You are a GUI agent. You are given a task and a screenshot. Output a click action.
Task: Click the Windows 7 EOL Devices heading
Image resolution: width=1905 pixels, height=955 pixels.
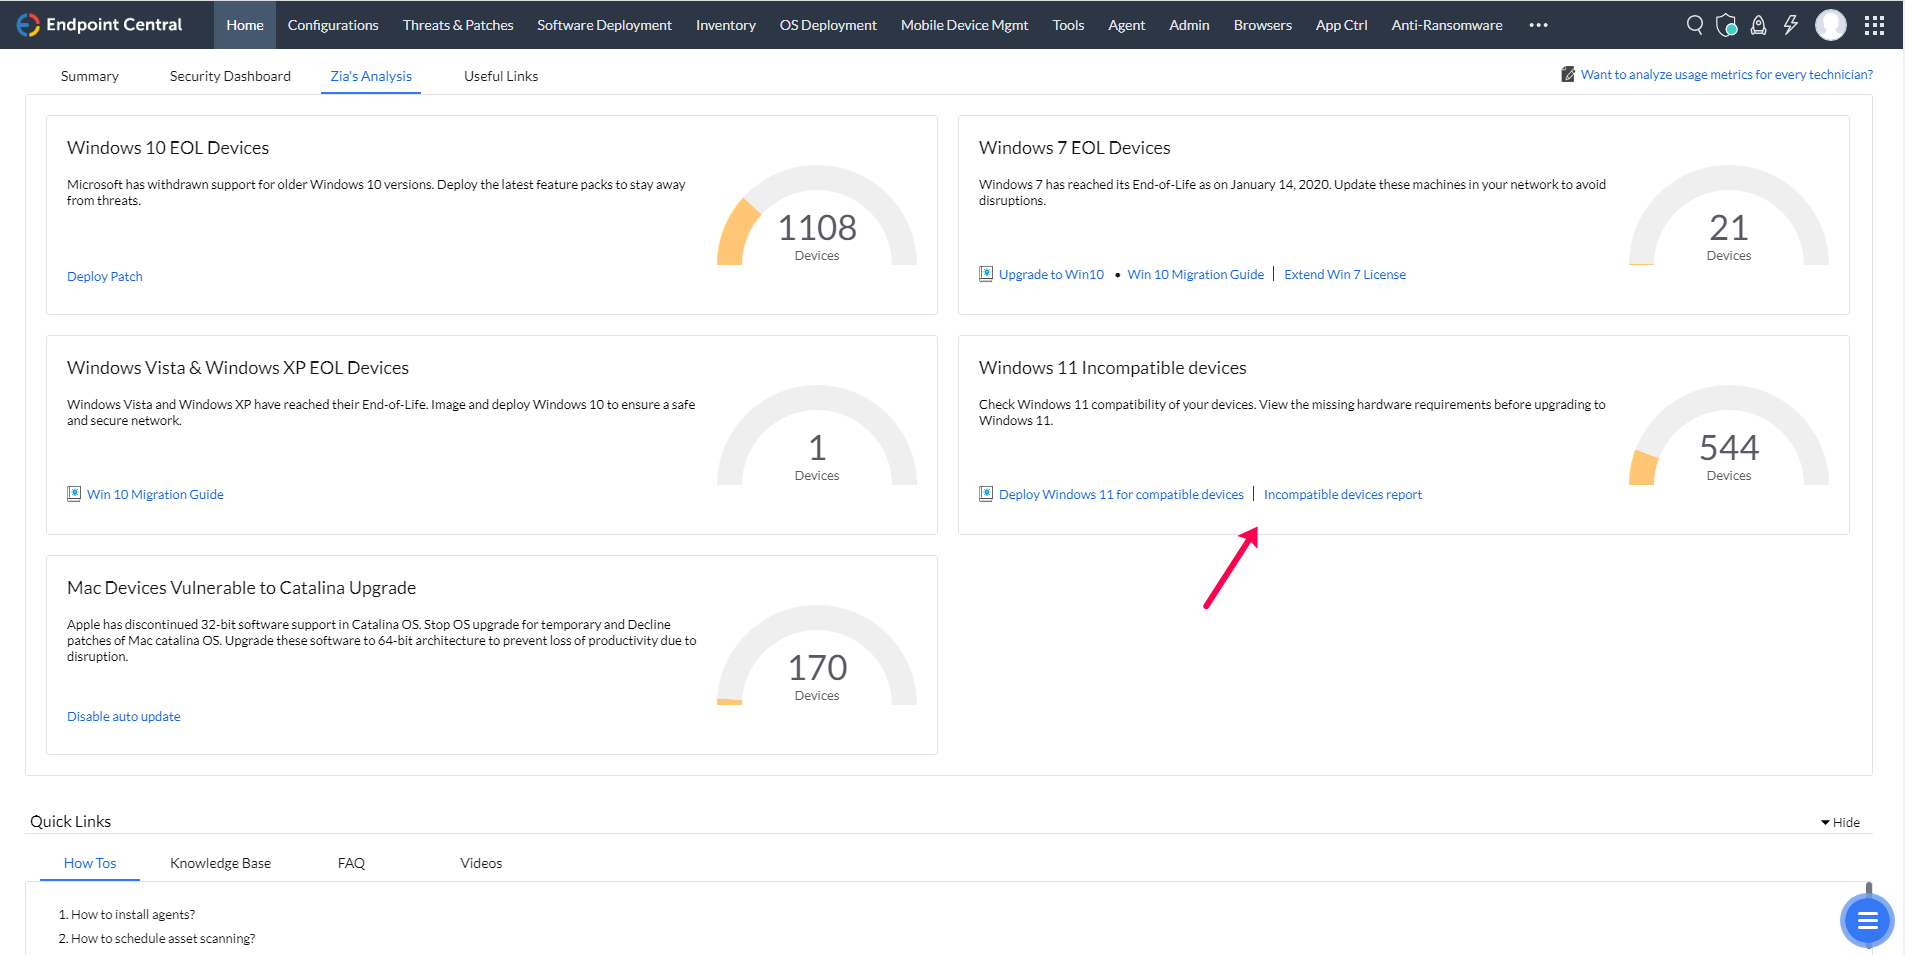pyautogui.click(x=1074, y=148)
